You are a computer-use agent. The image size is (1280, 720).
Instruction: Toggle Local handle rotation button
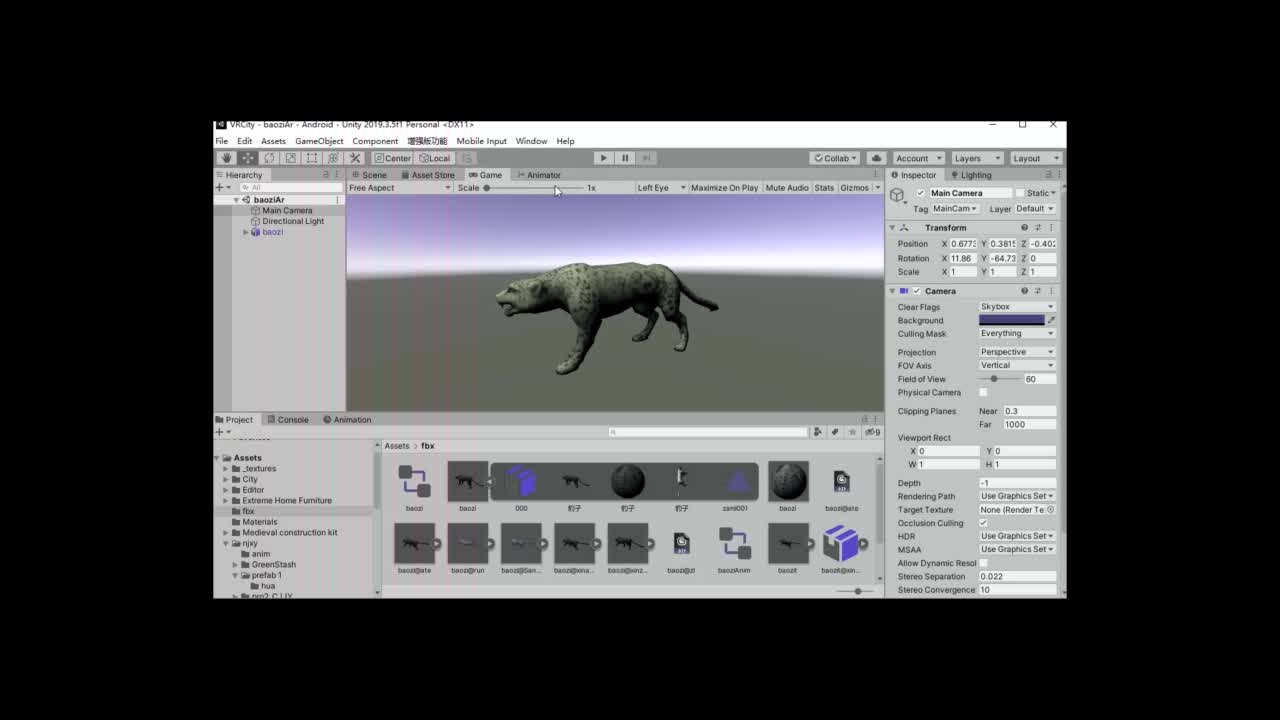click(435, 158)
